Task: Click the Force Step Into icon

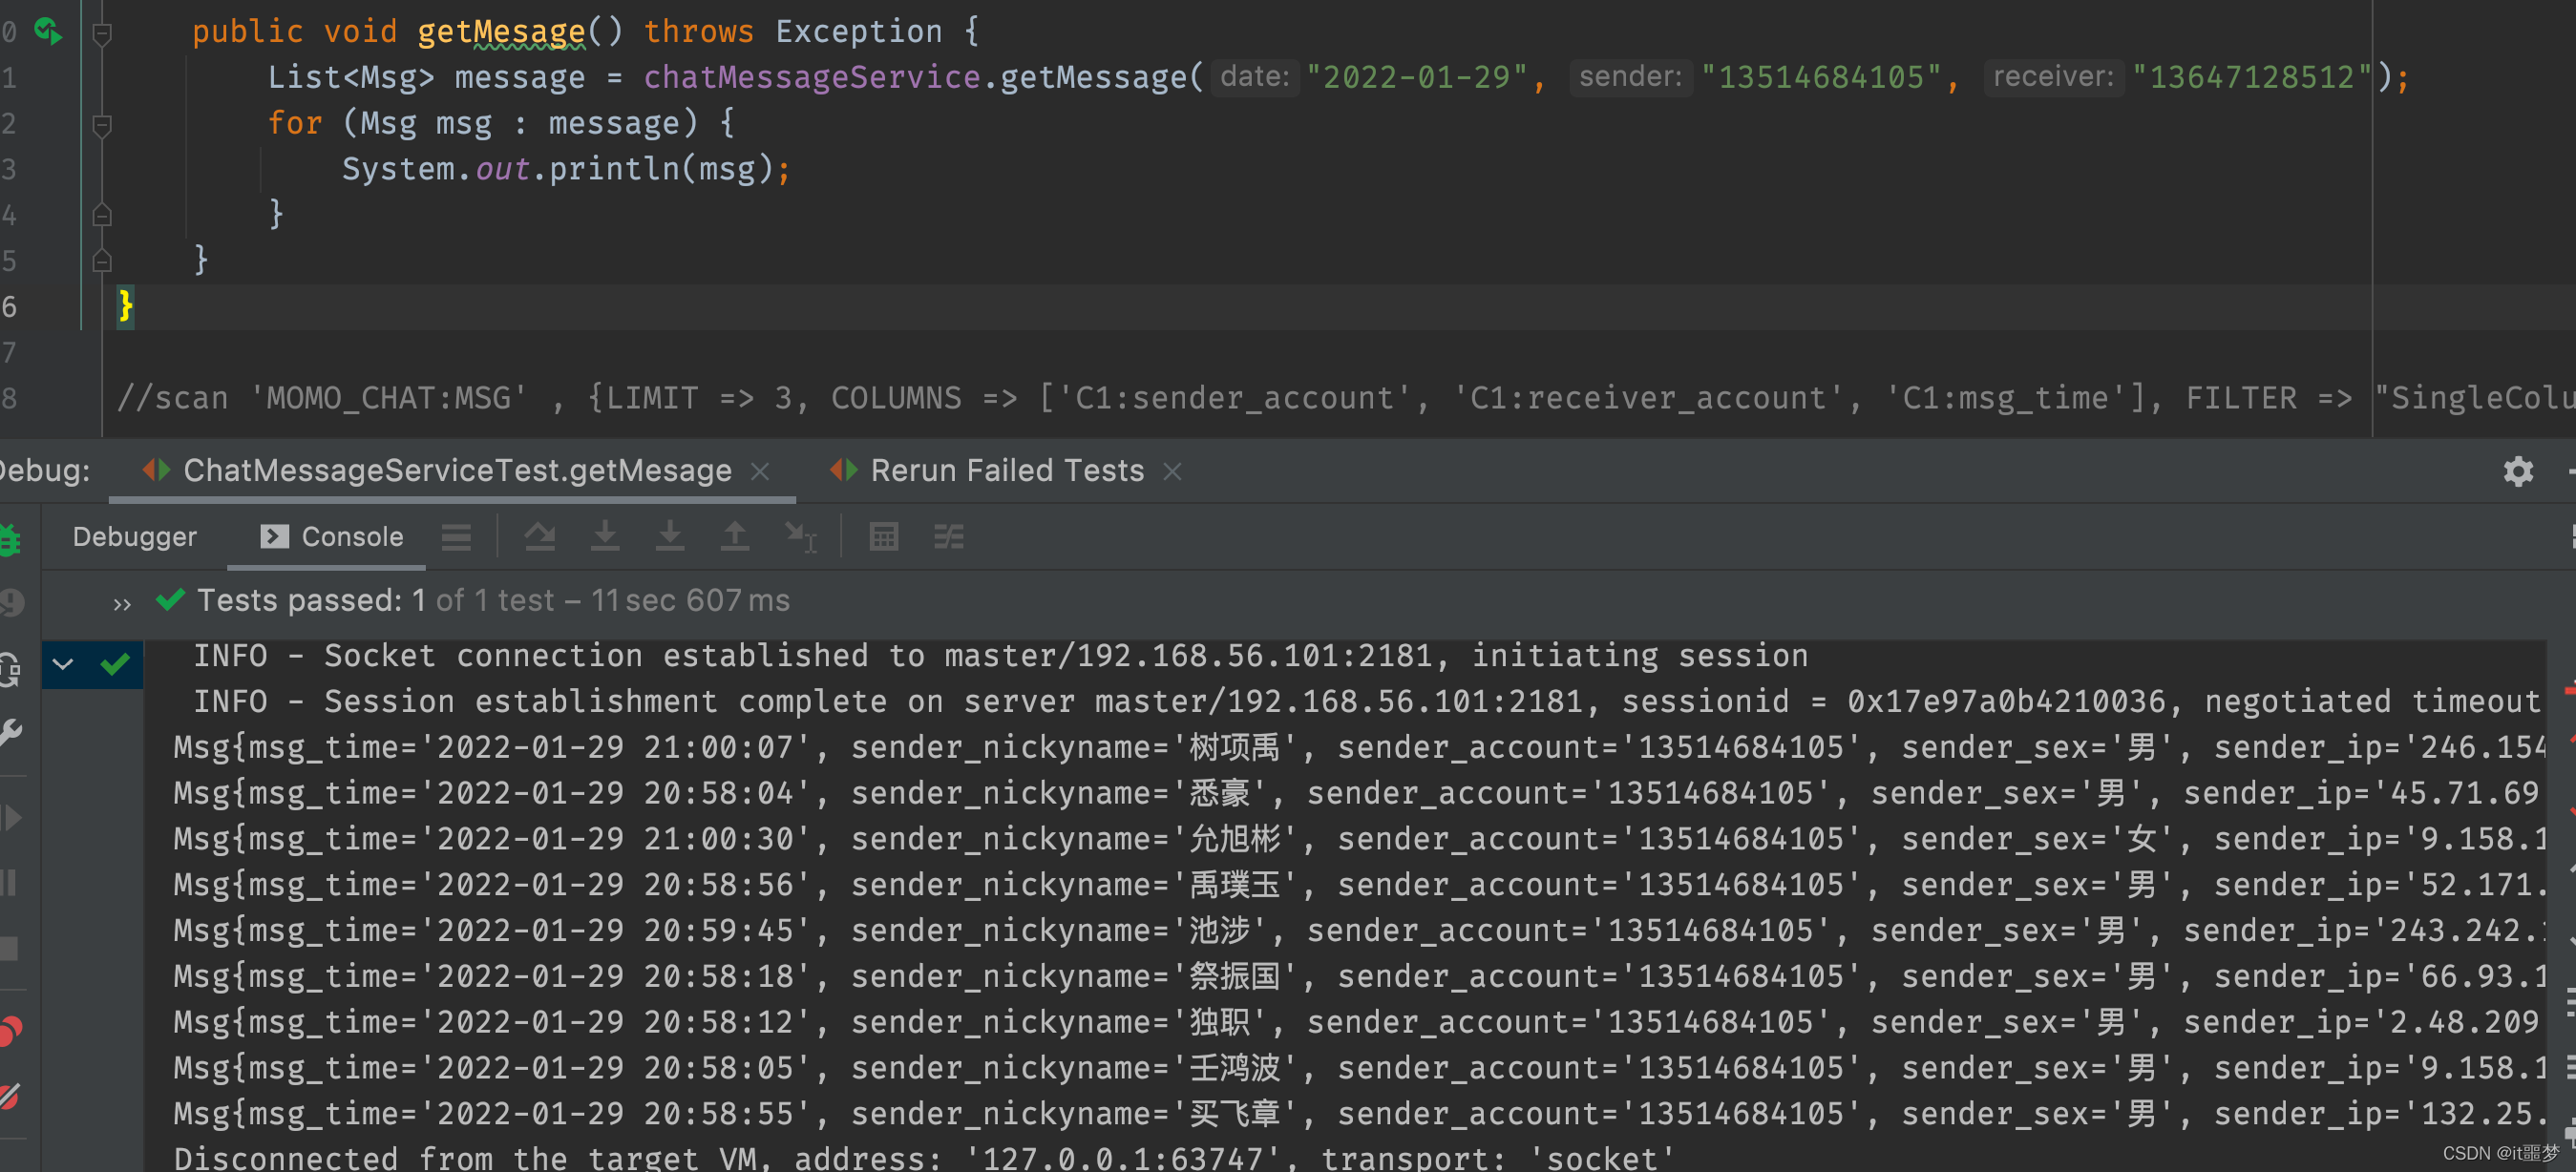Action: point(670,537)
